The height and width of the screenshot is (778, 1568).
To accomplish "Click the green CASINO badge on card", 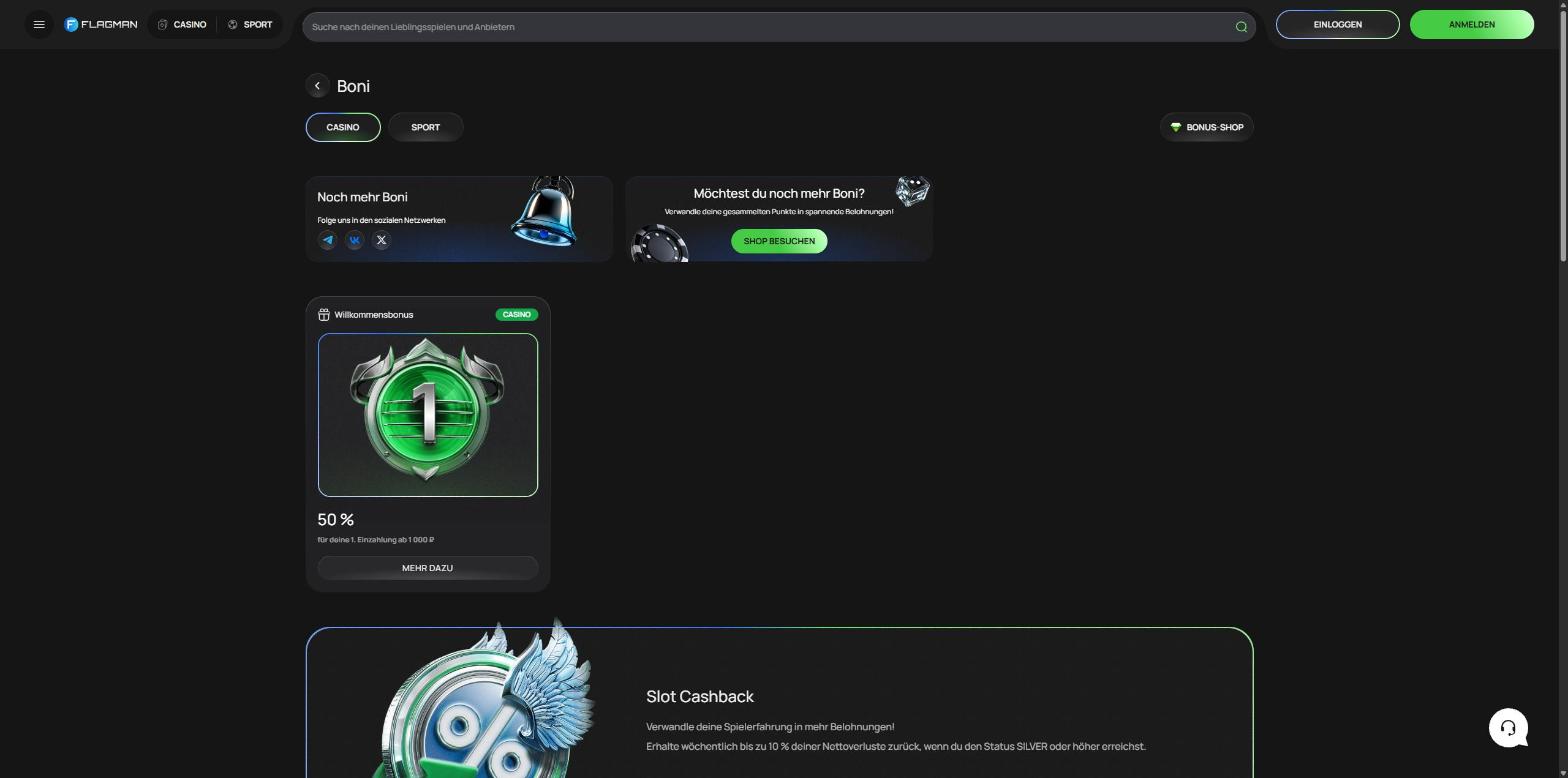I will click(x=516, y=315).
